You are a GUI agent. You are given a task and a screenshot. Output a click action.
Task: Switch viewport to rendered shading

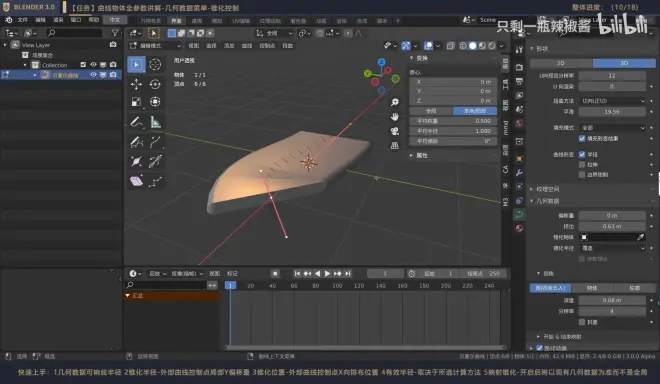tap(492, 45)
